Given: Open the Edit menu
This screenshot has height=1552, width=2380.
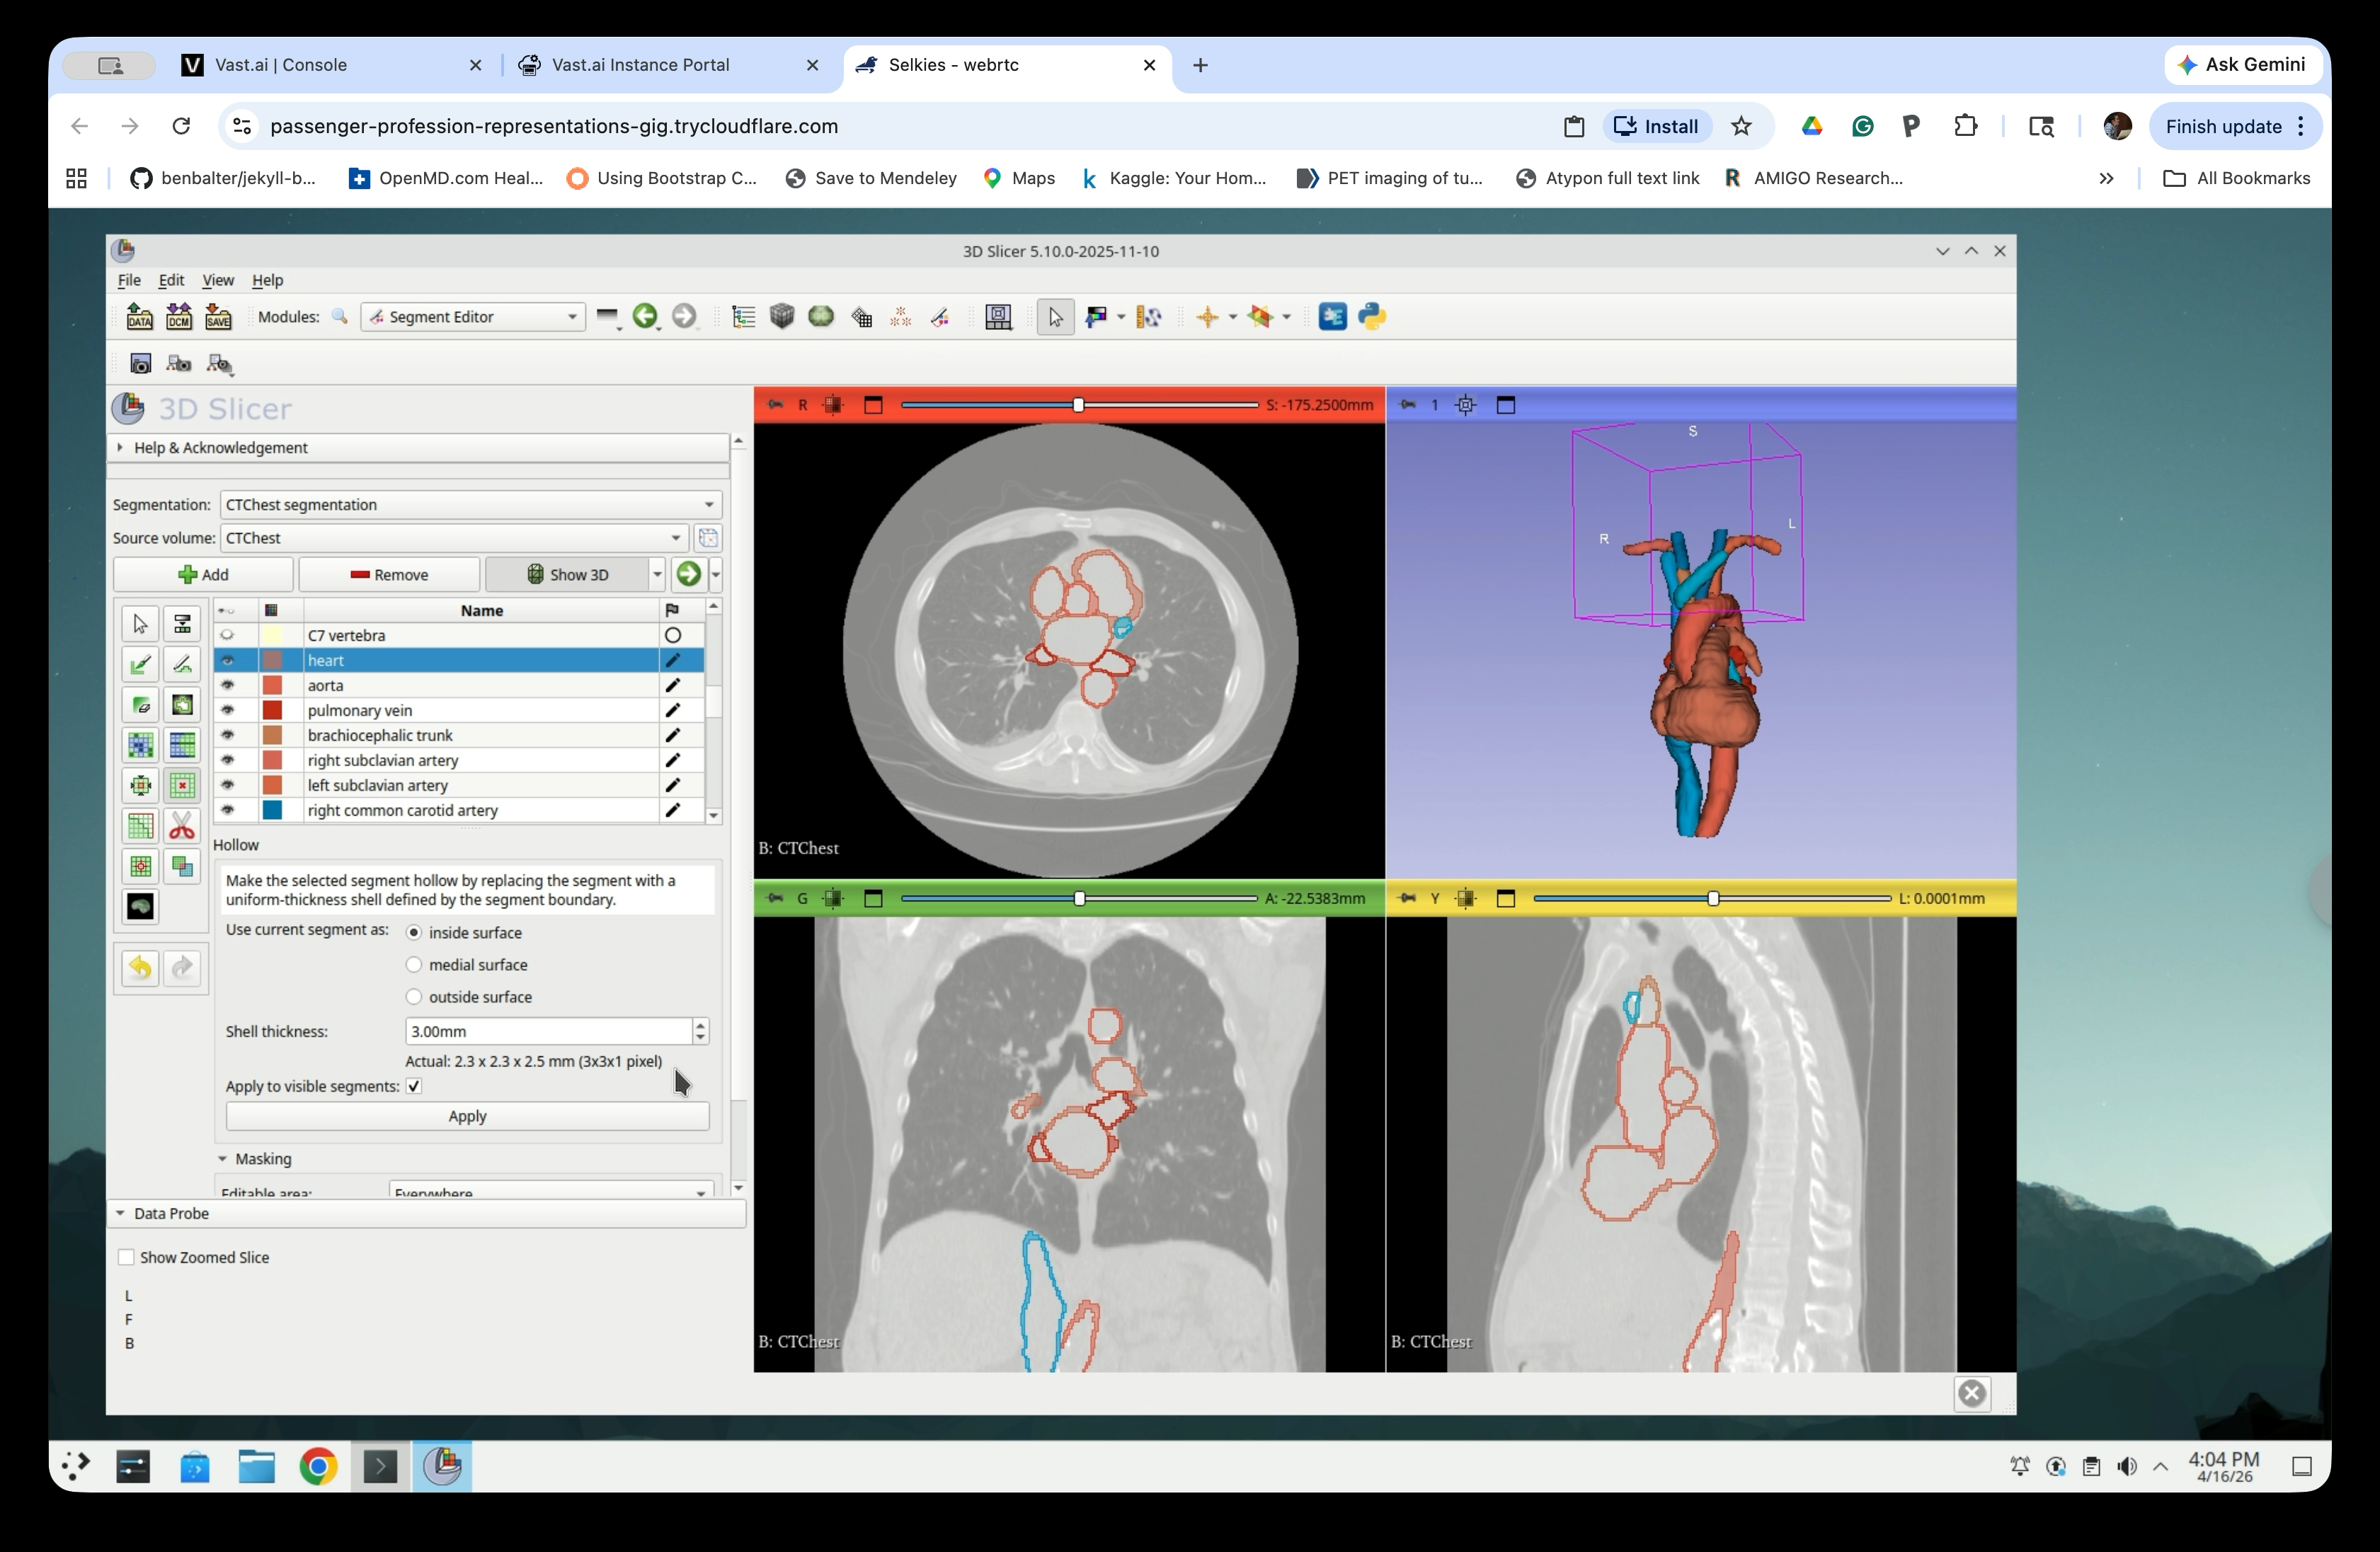Looking at the screenshot, I should [x=171, y=280].
